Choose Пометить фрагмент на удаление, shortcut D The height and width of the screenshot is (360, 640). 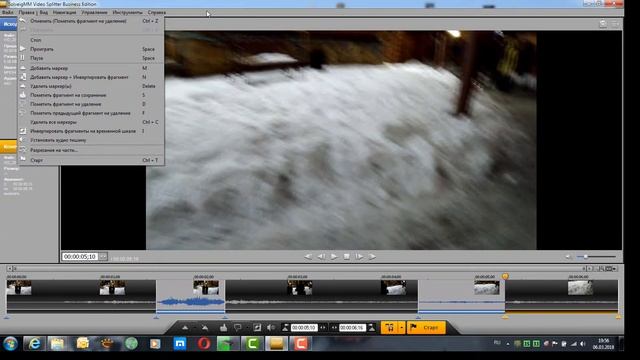(x=91, y=104)
